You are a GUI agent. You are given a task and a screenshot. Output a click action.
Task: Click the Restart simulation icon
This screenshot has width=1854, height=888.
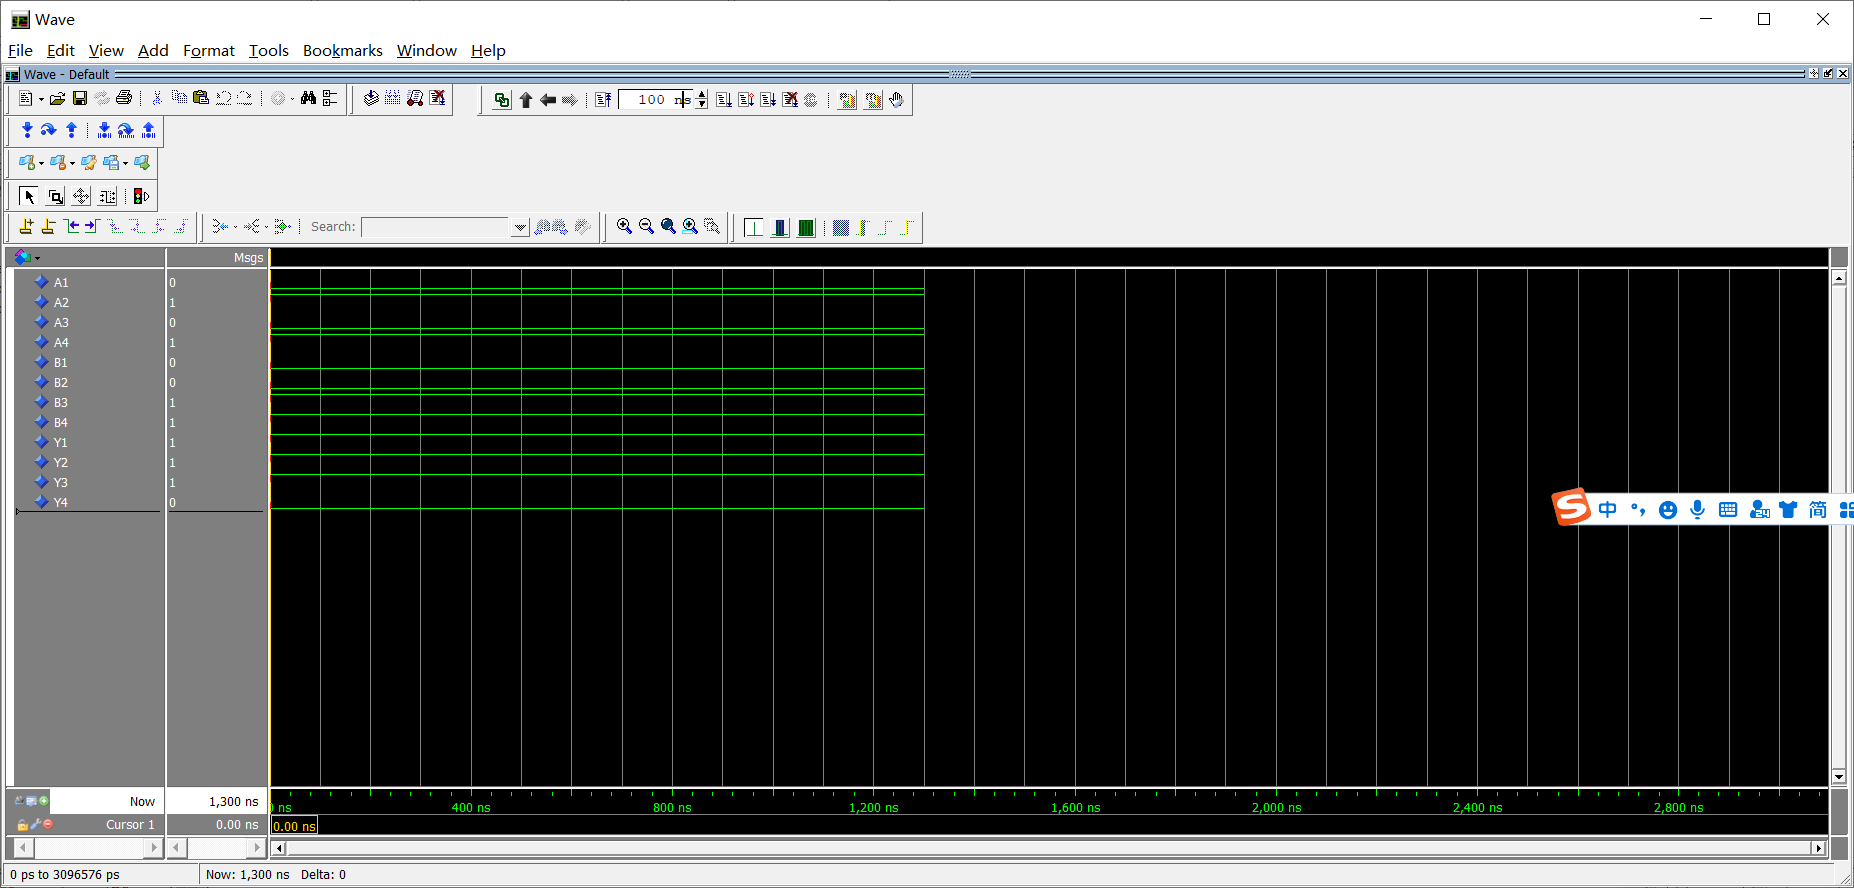click(603, 100)
